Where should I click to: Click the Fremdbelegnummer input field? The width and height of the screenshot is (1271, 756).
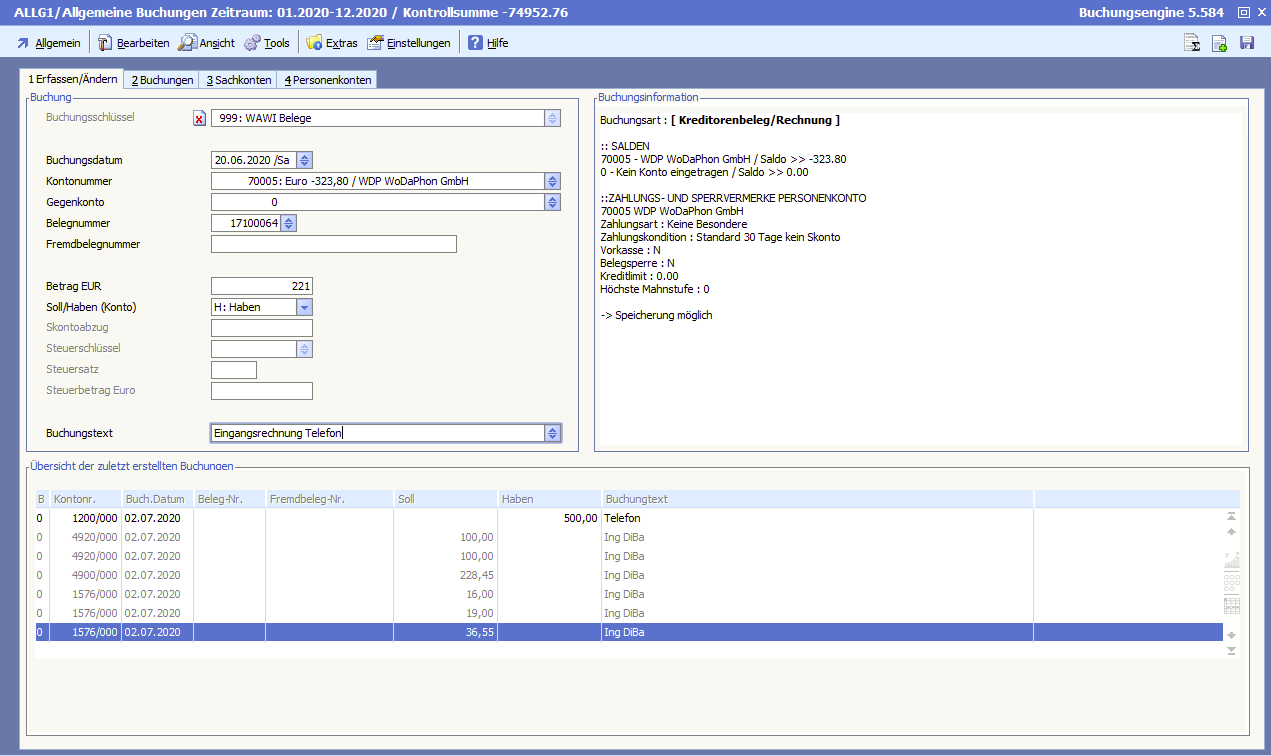pos(333,244)
